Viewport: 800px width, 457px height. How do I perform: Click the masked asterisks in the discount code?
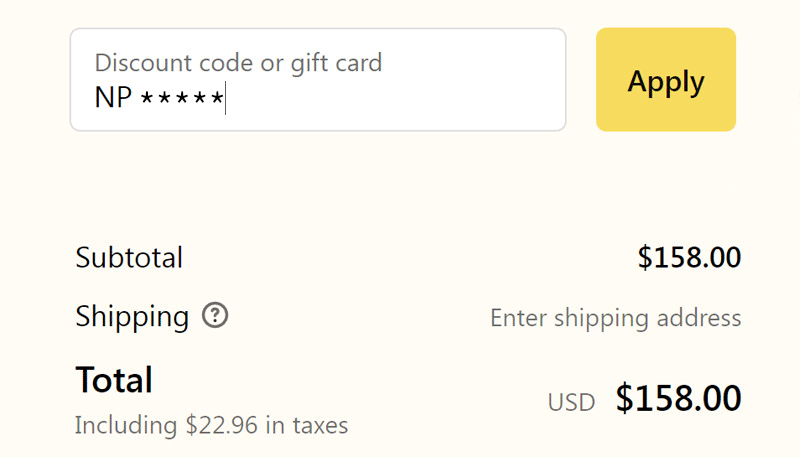(181, 98)
